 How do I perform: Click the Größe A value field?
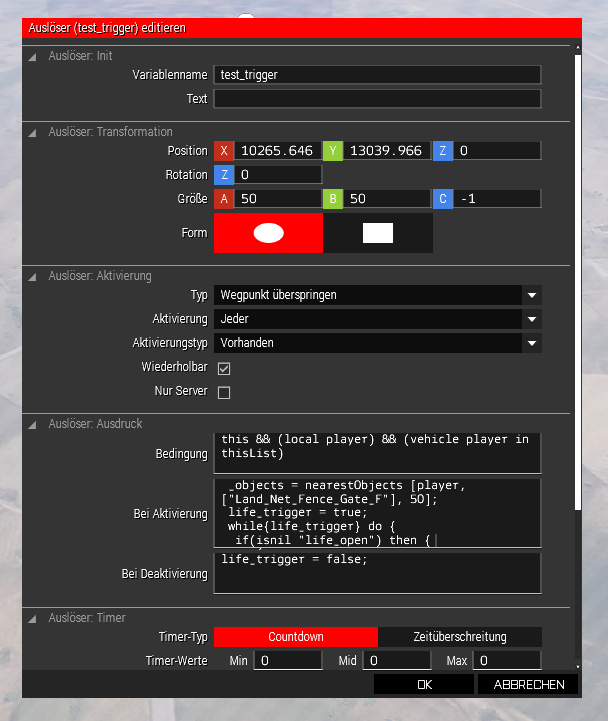pos(278,199)
